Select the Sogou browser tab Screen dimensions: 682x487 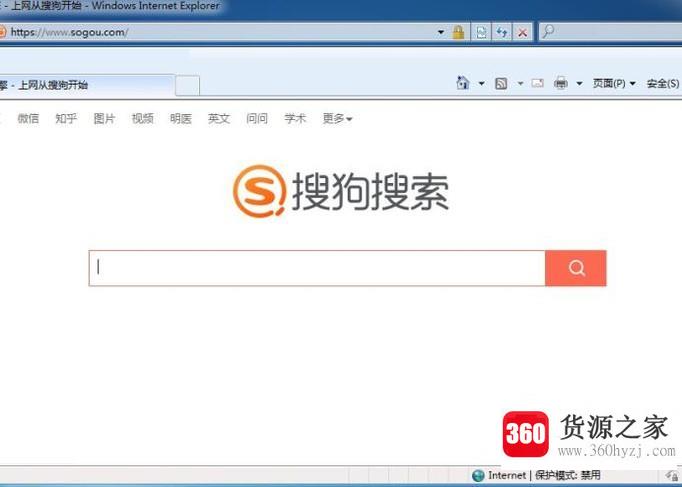(86, 85)
